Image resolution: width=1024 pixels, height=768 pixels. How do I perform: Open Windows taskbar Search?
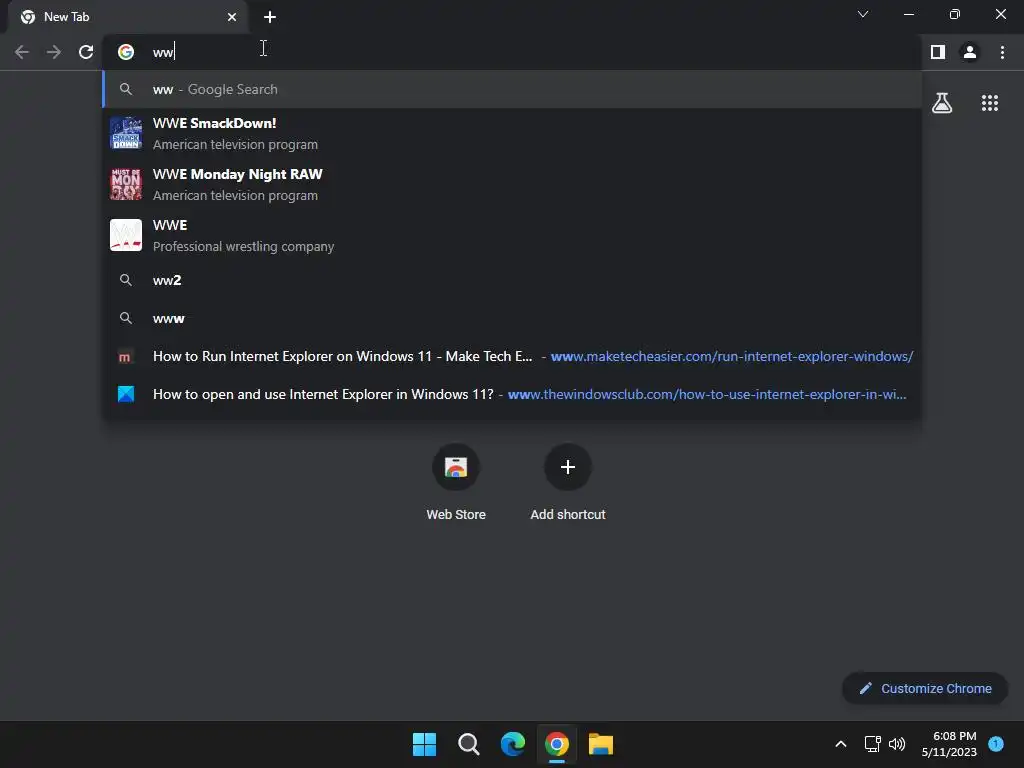click(469, 744)
